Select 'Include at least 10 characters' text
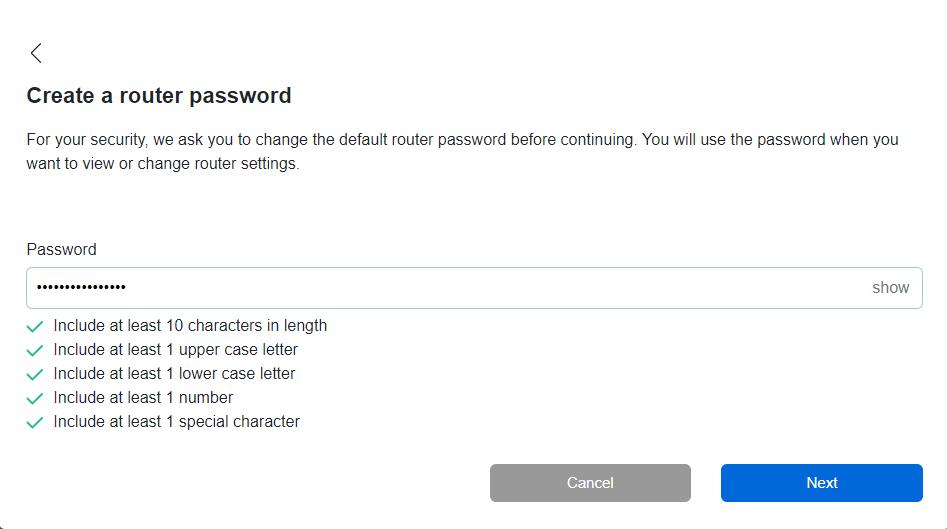Screen dimensions: 947x529 pos(190,326)
